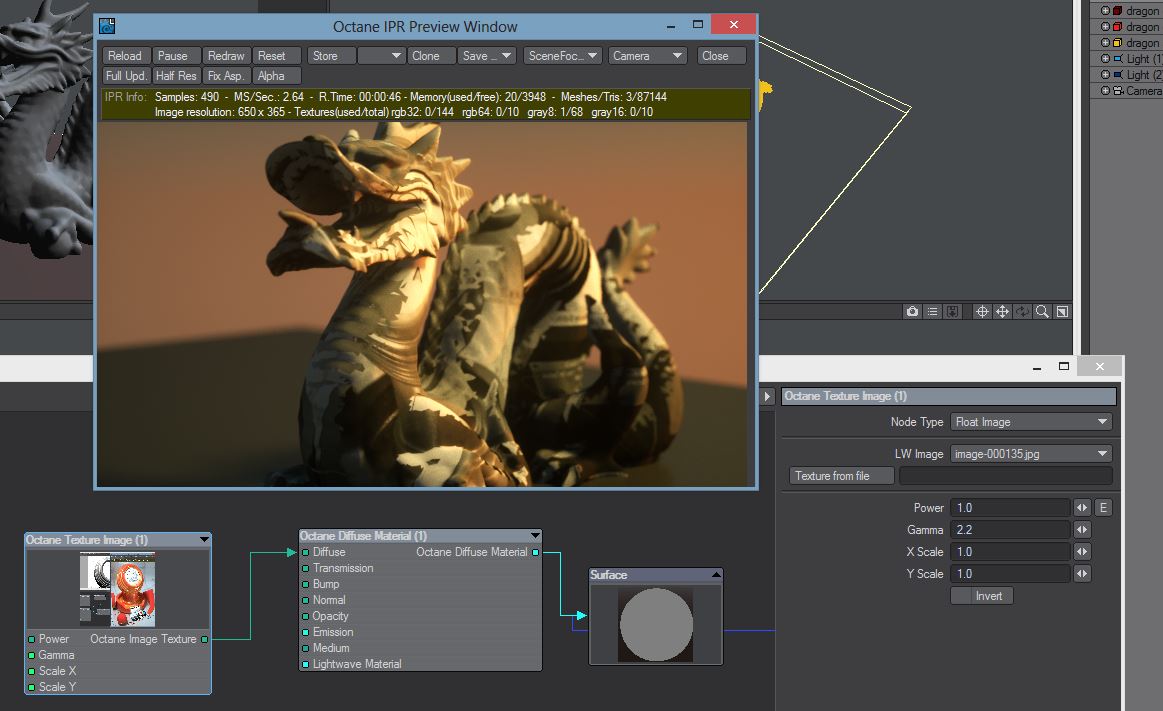Click the viewport camera snapshot icon
1163x711 pixels.
click(x=912, y=311)
